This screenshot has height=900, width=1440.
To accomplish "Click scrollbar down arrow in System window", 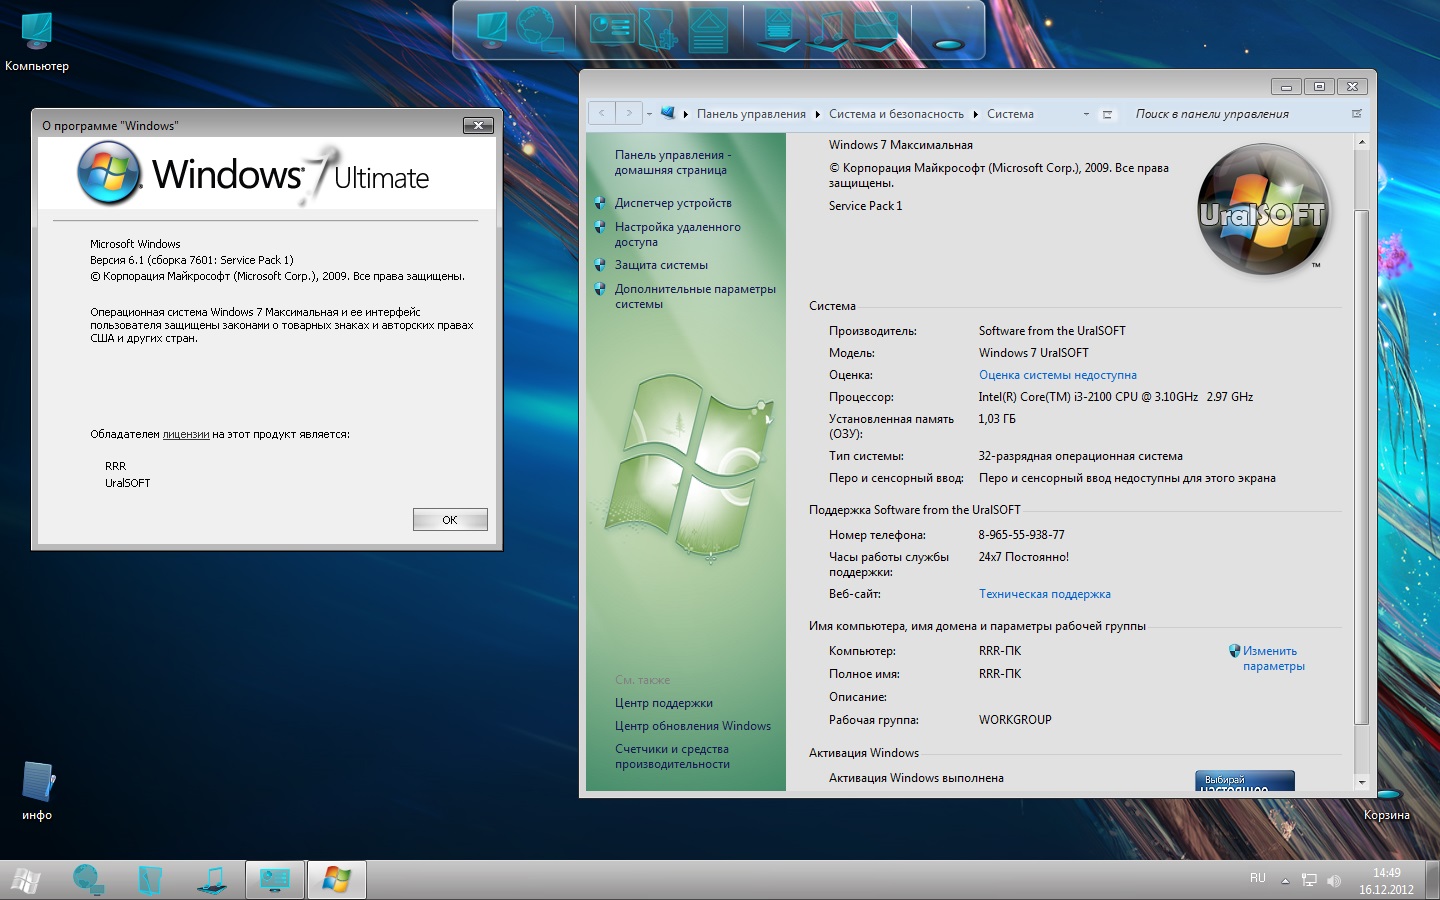I will coord(1361,782).
